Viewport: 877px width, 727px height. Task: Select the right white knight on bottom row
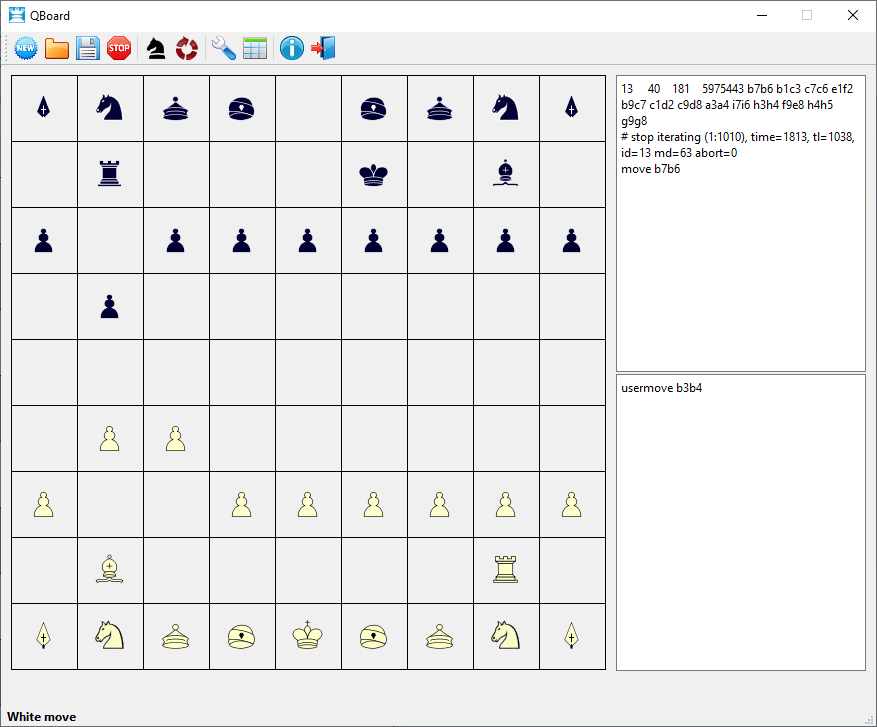point(506,635)
